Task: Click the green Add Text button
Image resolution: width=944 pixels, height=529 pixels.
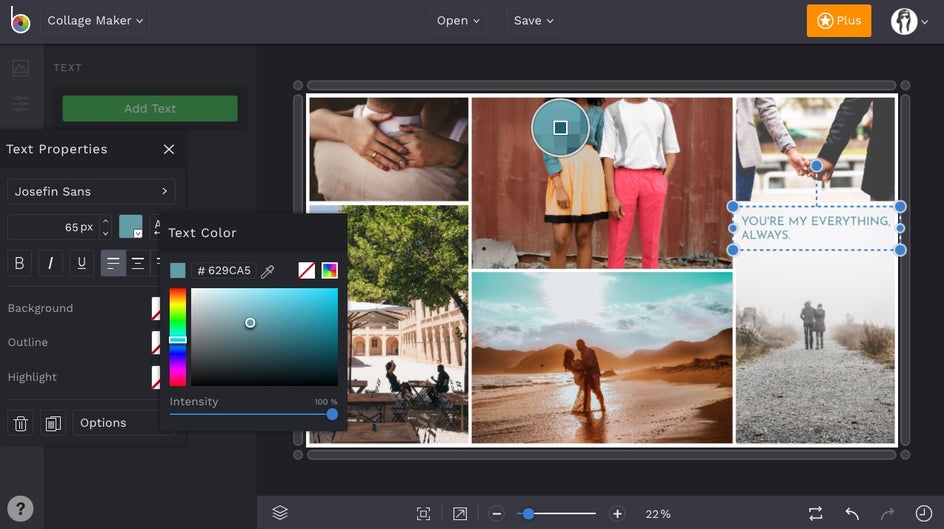Action: pos(150,108)
